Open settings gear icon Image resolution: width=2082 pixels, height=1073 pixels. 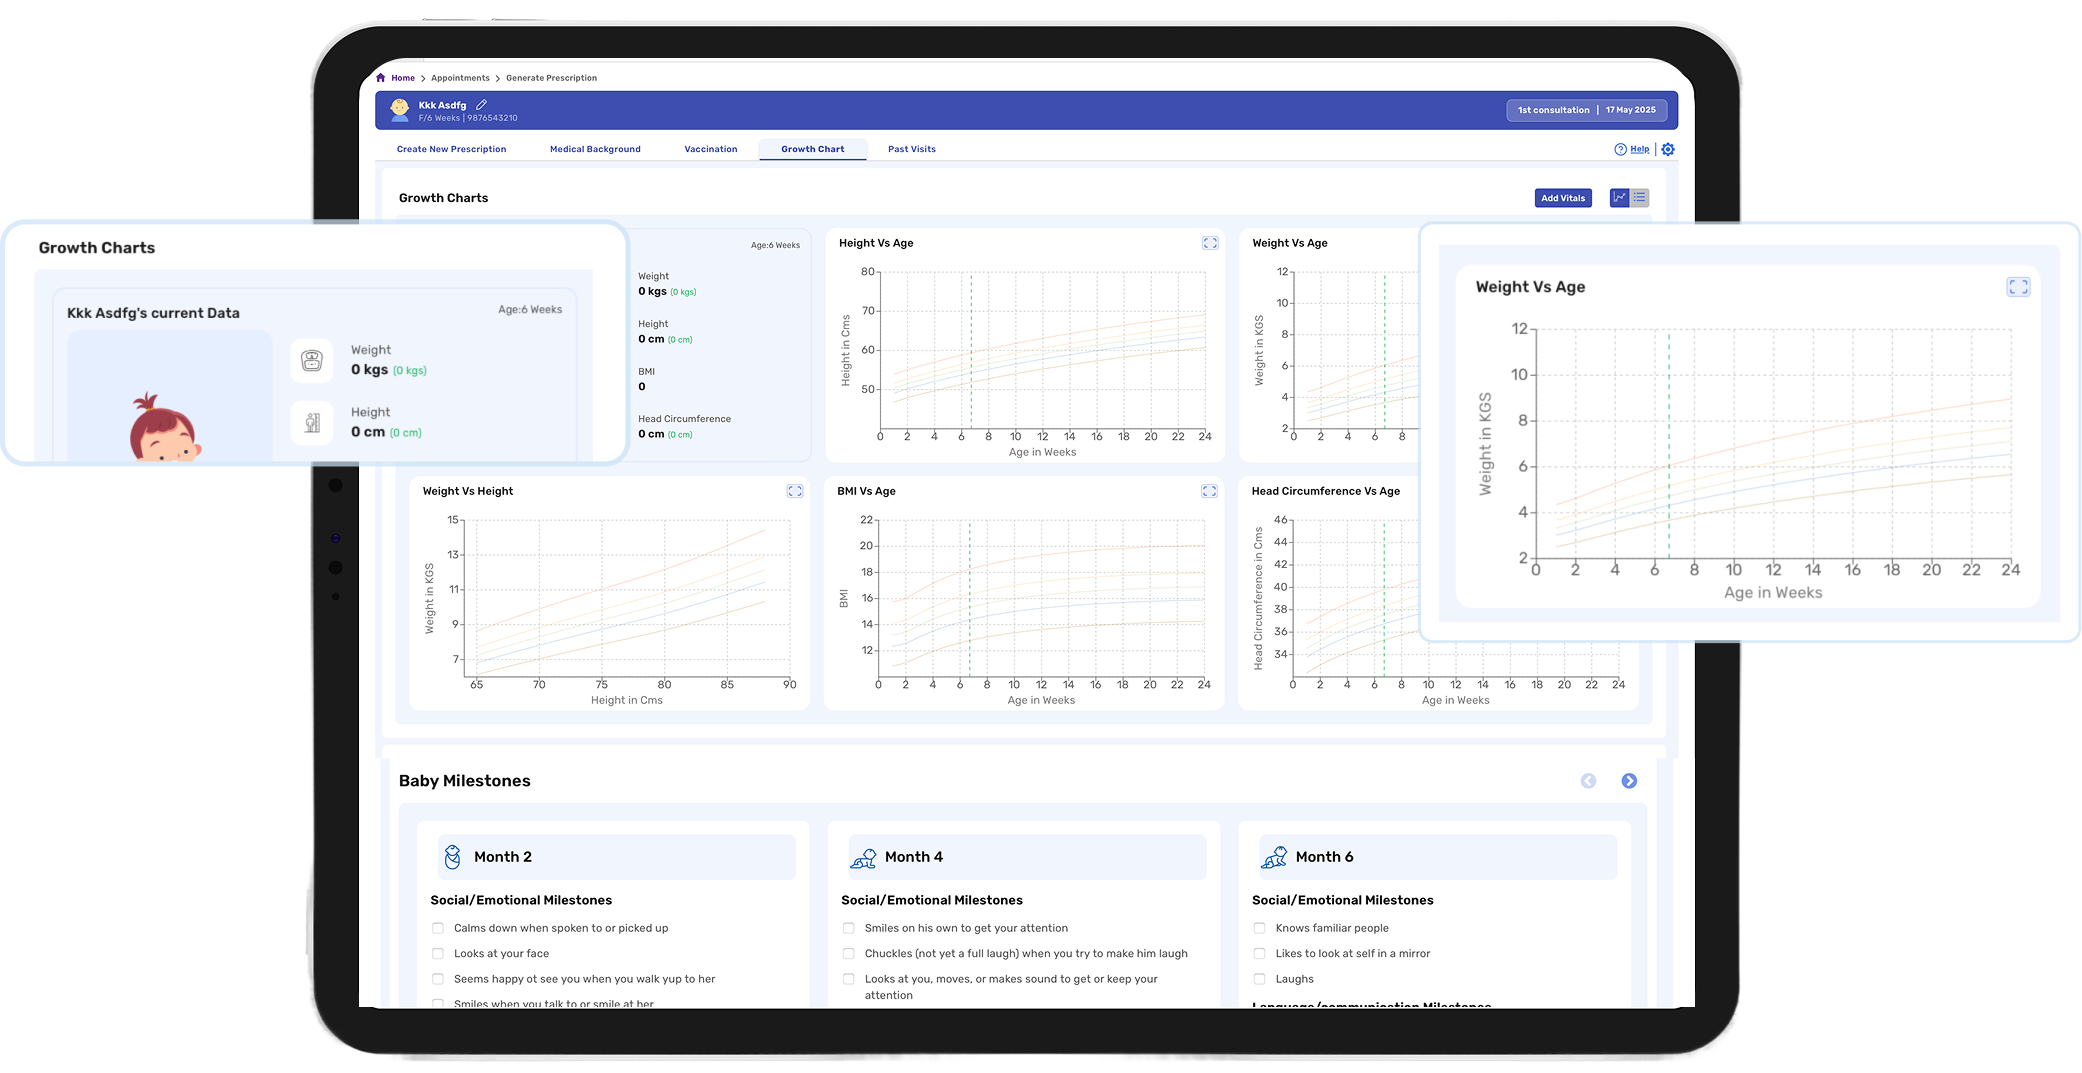pos(1668,149)
